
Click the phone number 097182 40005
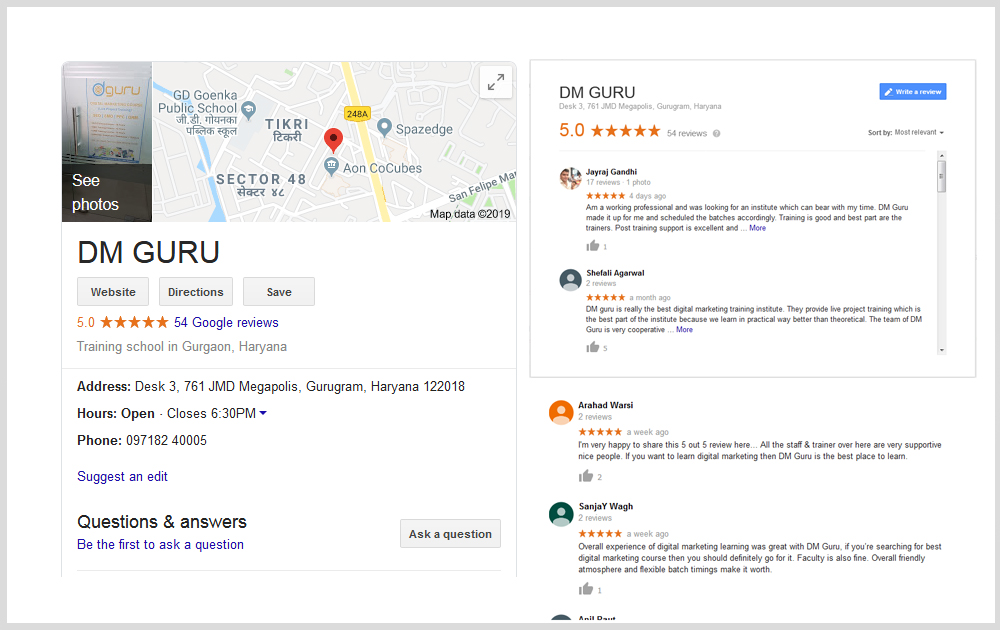pos(166,440)
